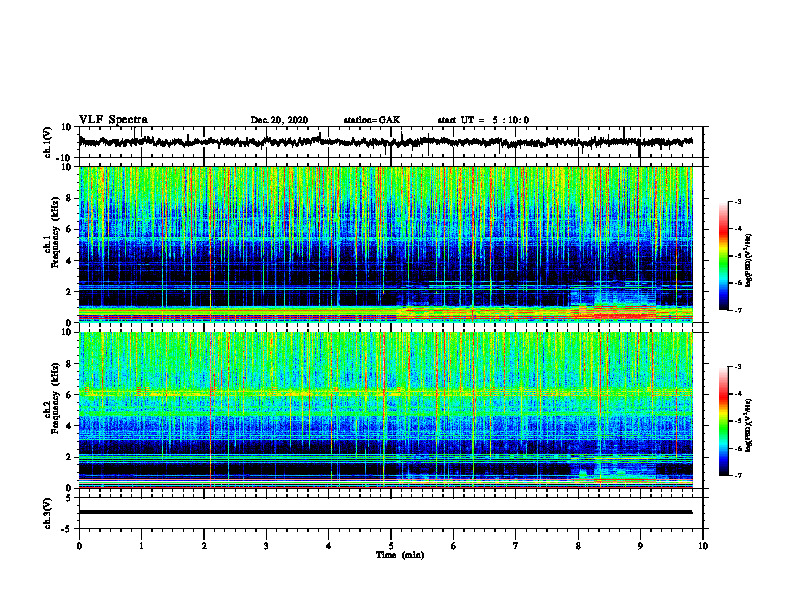Click the ch.2 "Frequency (kHz)" axis label
This screenshot has height=612, width=792.
tap(55, 397)
